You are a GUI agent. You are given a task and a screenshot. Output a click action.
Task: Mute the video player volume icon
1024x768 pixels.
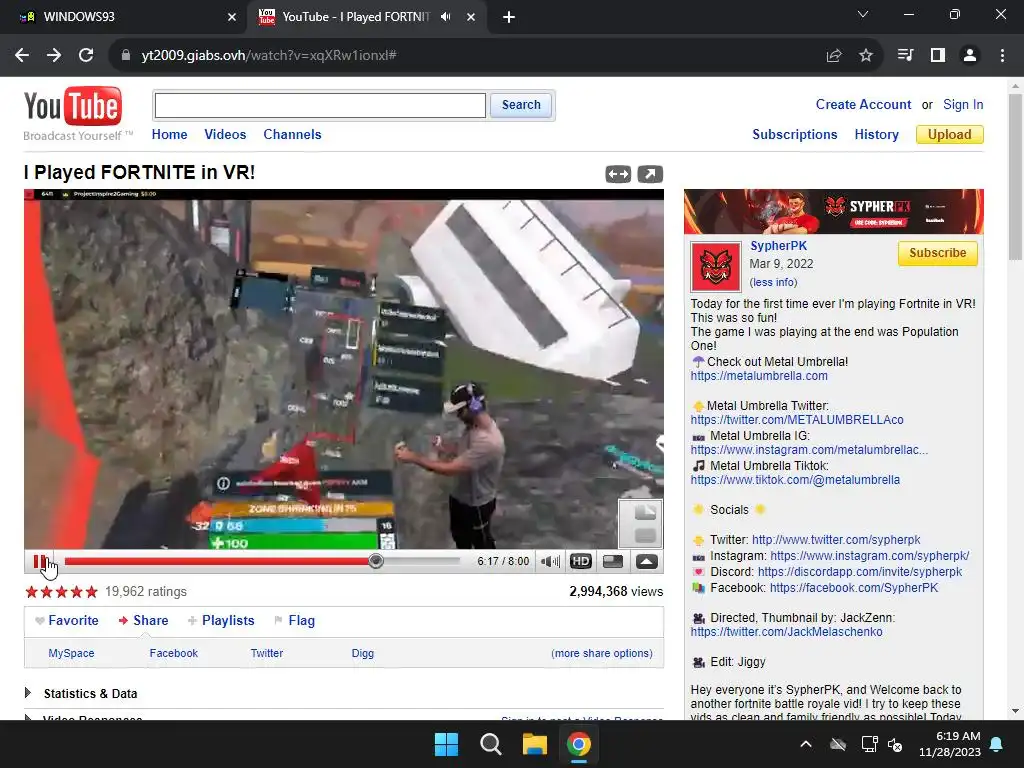(551, 561)
